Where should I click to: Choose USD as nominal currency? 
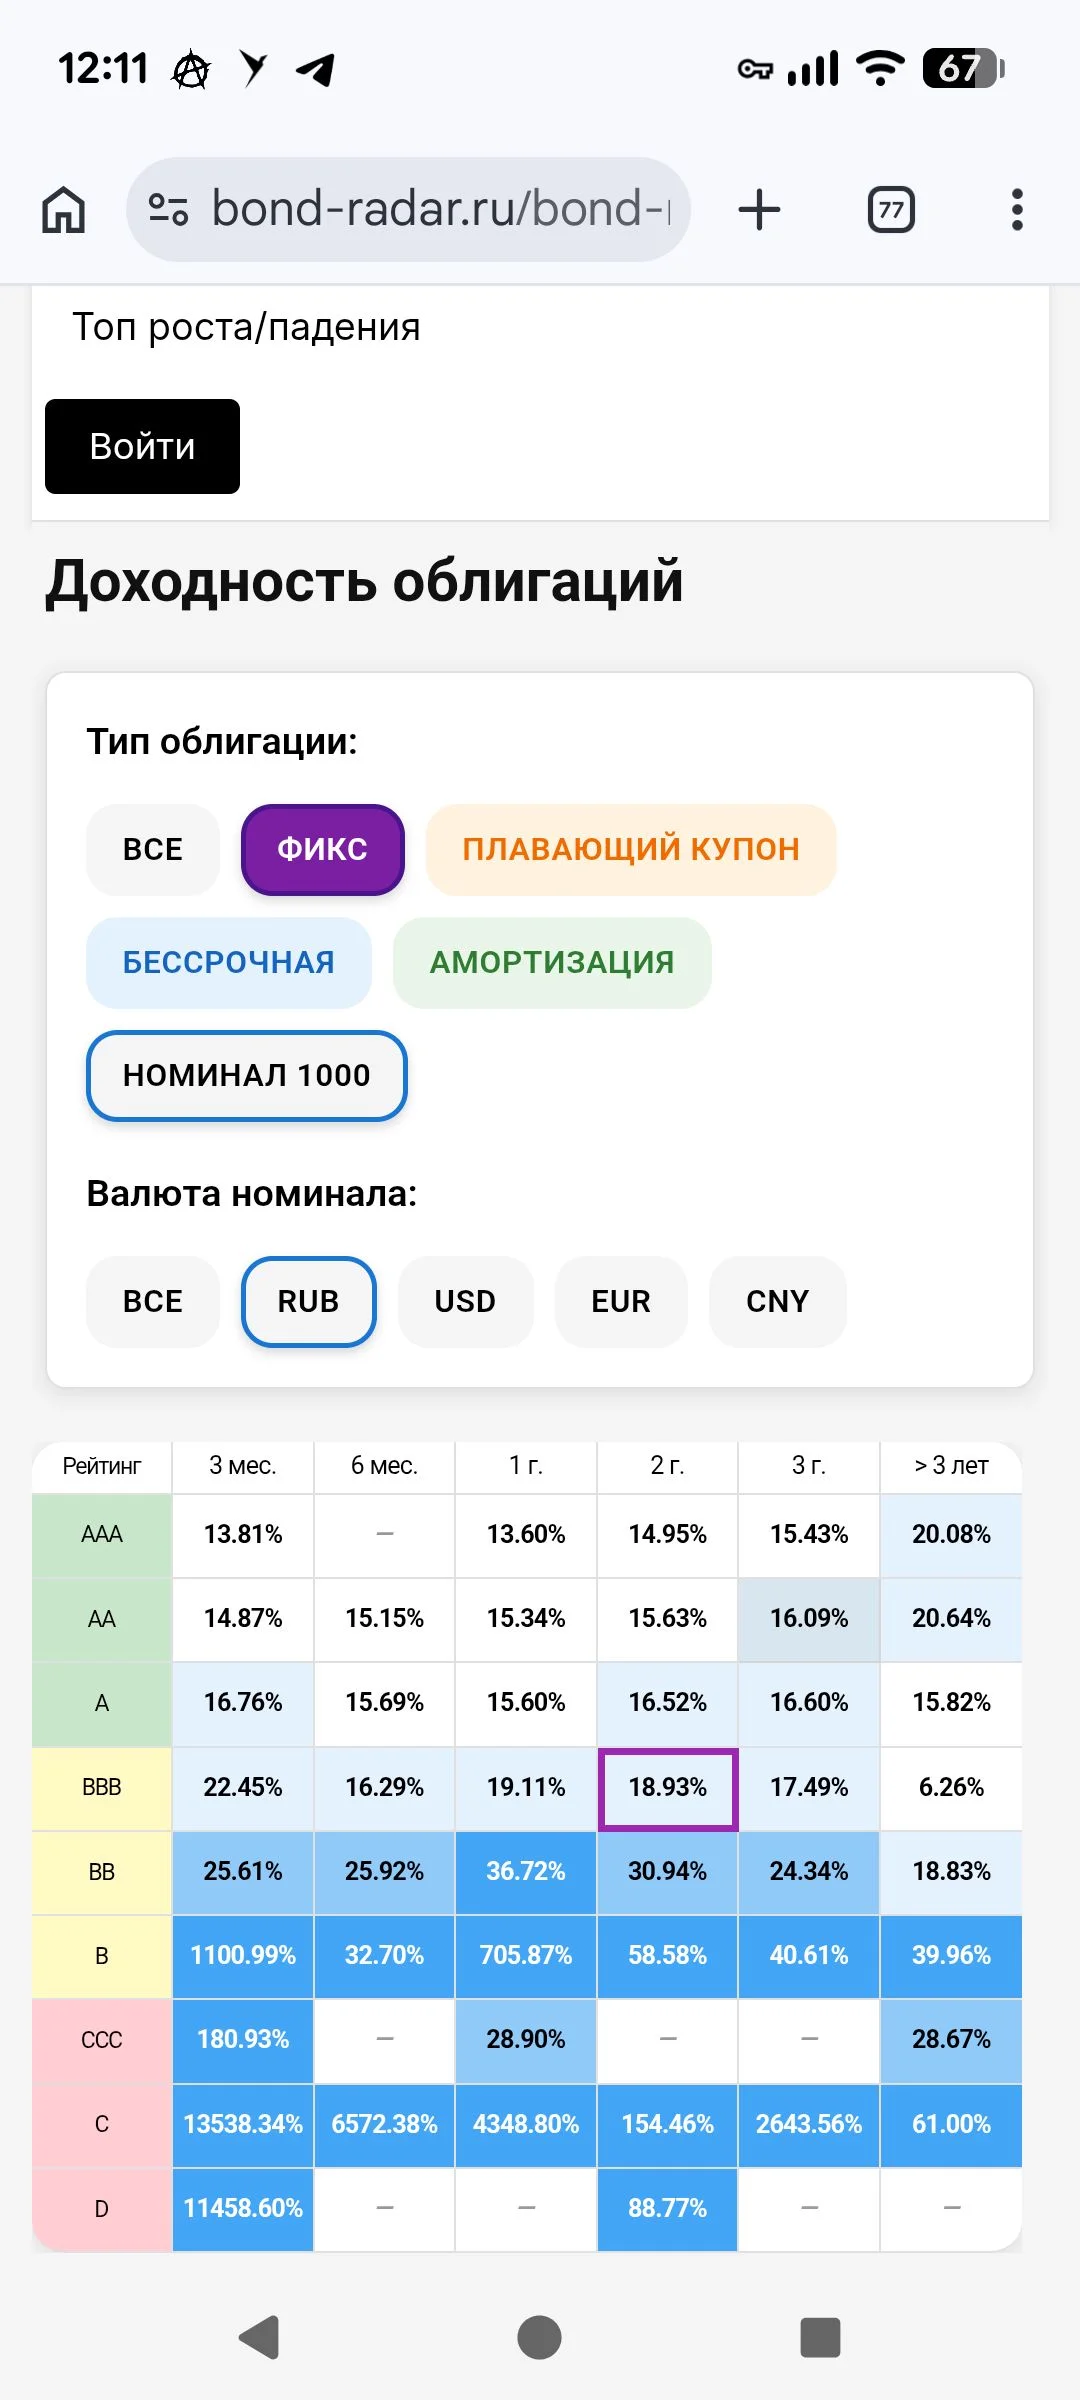coord(465,1301)
